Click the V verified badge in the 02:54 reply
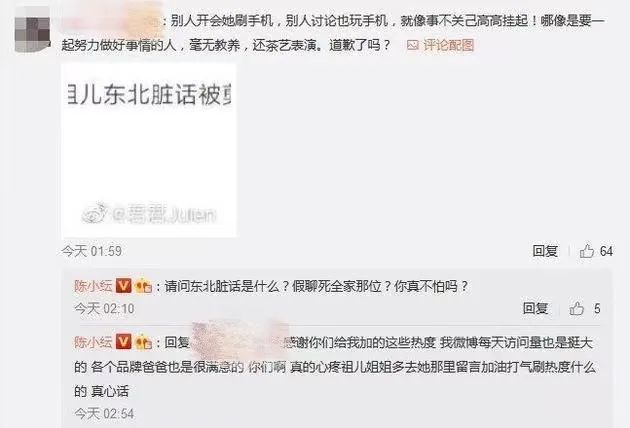The height and width of the screenshot is (428, 630). 123,342
